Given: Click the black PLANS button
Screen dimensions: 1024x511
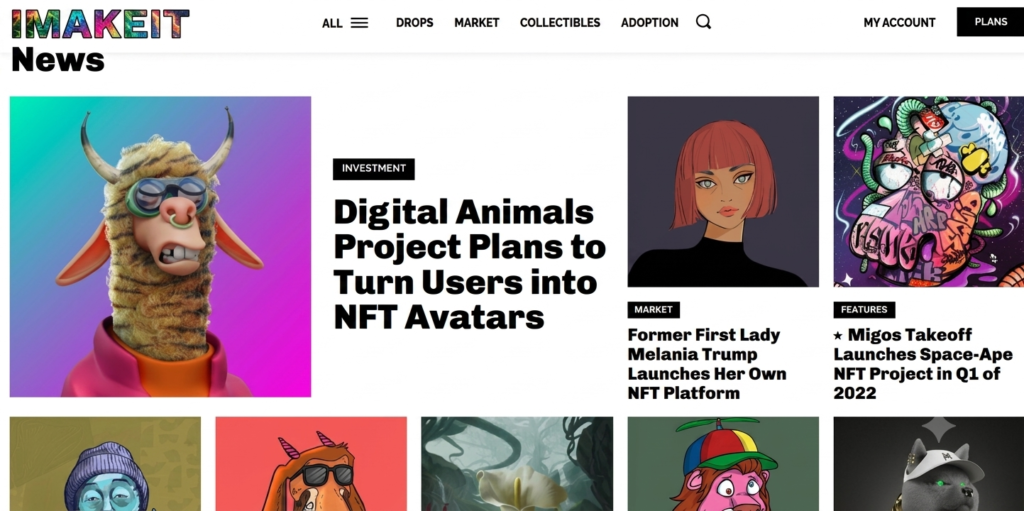Looking at the screenshot, I should [x=990, y=22].
